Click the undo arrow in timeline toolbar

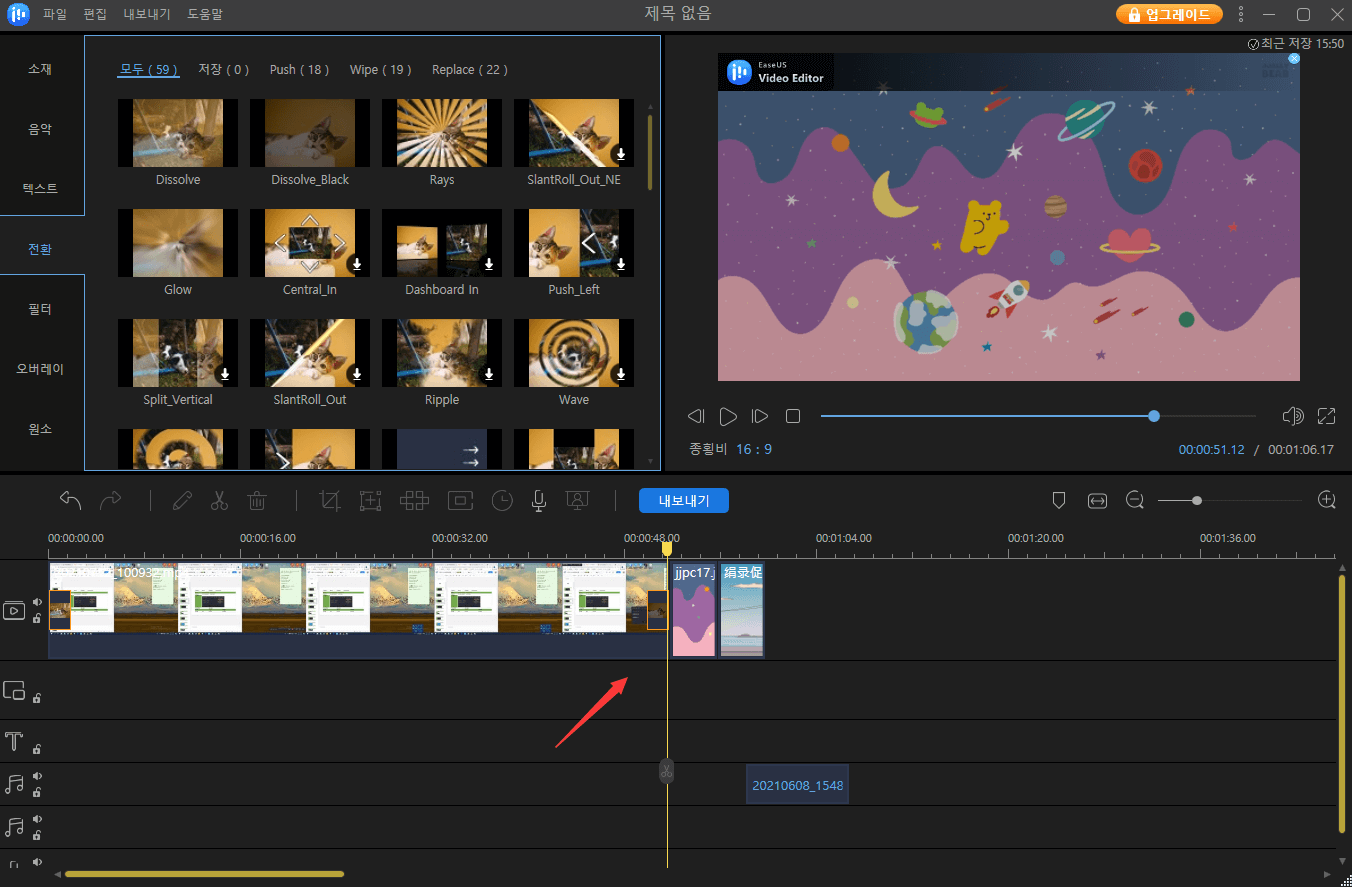click(x=70, y=501)
